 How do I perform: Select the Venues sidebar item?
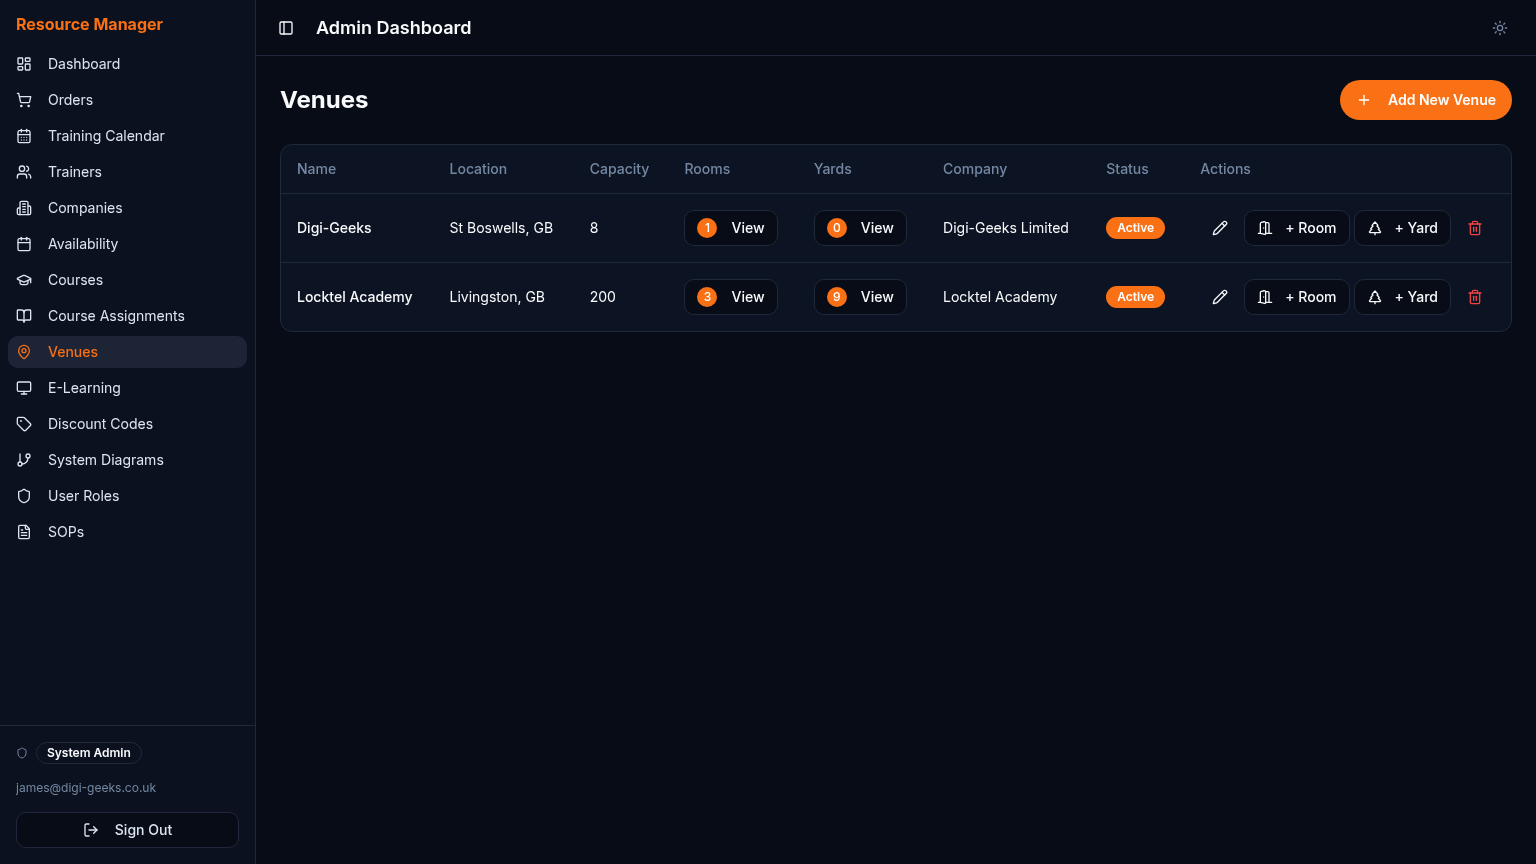coord(127,352)
